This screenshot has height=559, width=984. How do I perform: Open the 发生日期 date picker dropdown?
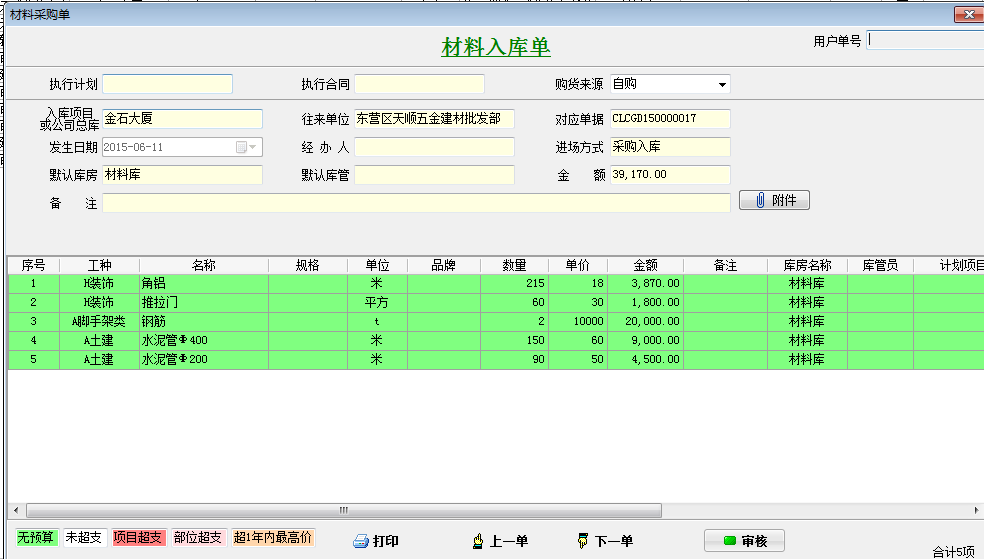[x=252, y=147]
